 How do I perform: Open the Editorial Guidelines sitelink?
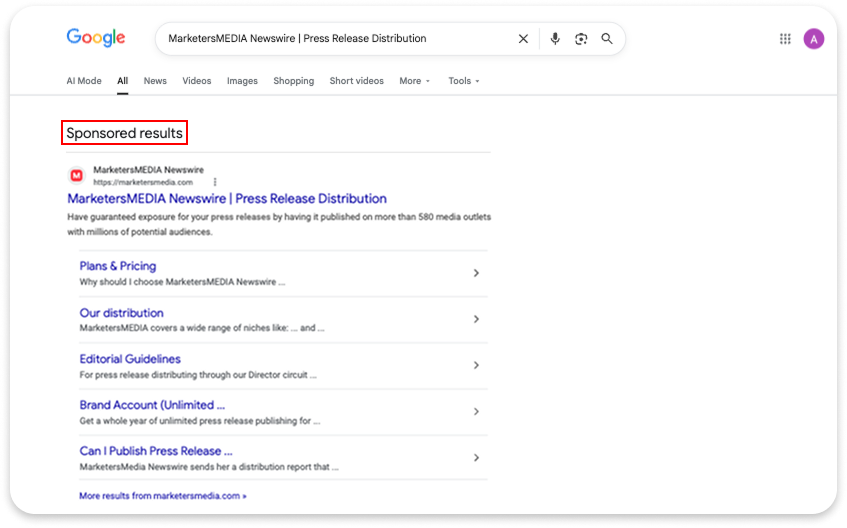(x=130, y=359)
